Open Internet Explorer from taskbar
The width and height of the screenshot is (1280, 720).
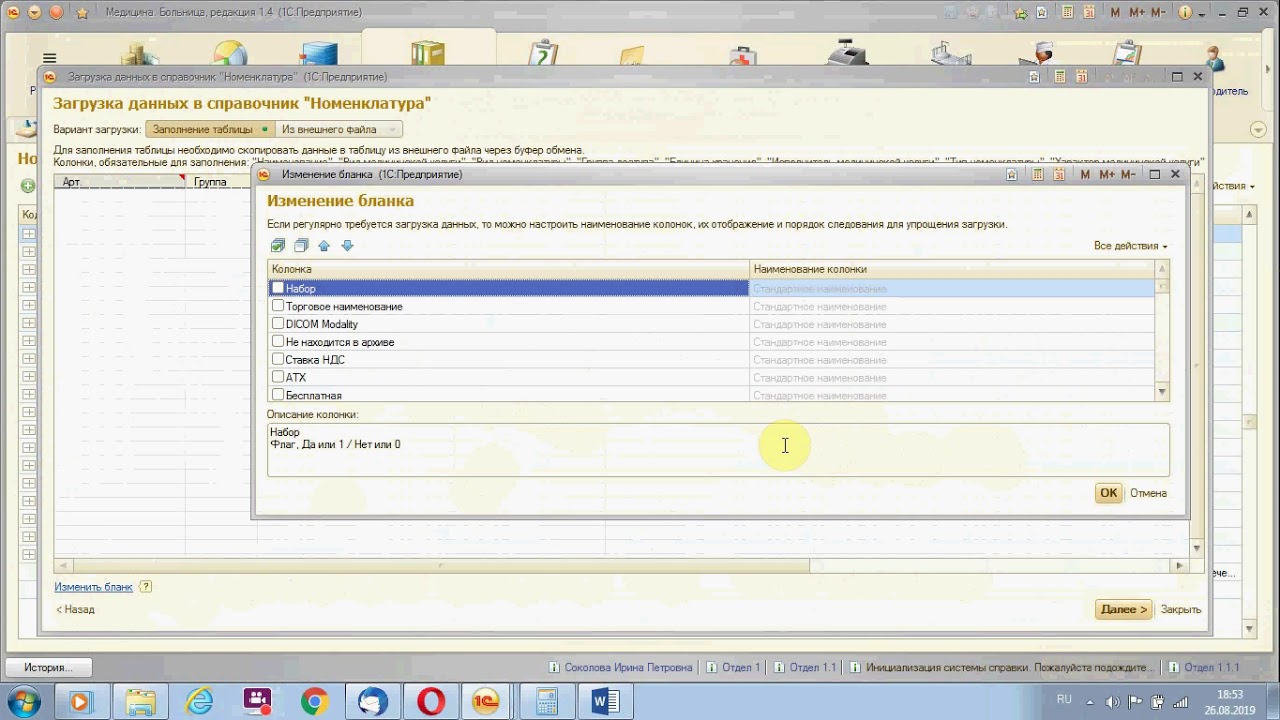coord(200,702)
